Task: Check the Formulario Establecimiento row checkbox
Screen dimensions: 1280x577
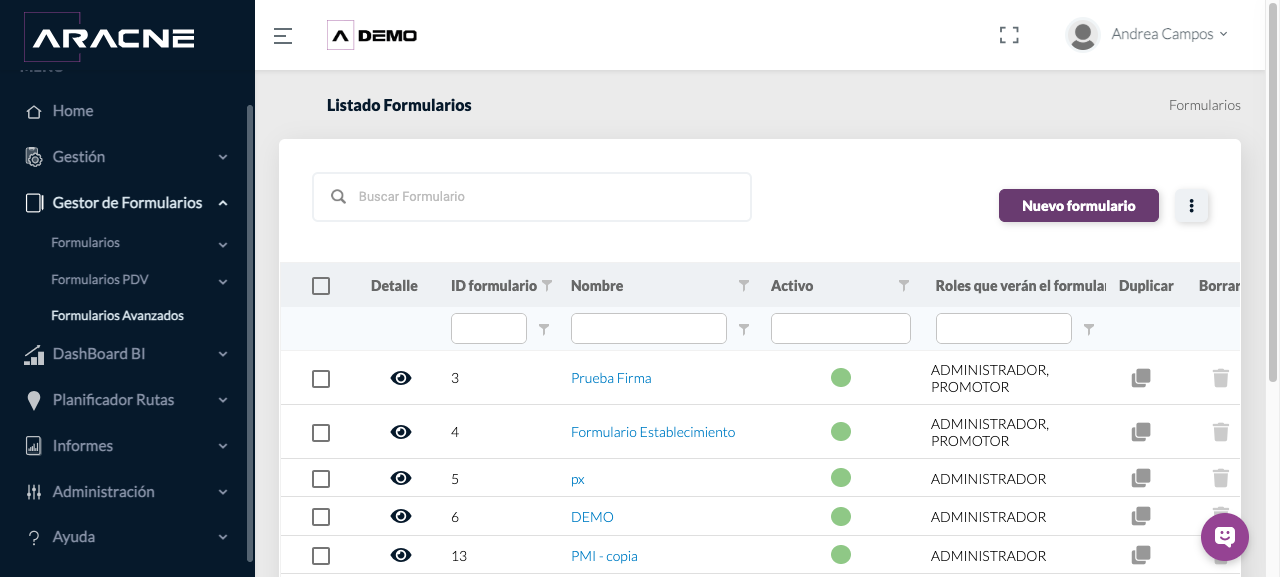Action: 321,433
